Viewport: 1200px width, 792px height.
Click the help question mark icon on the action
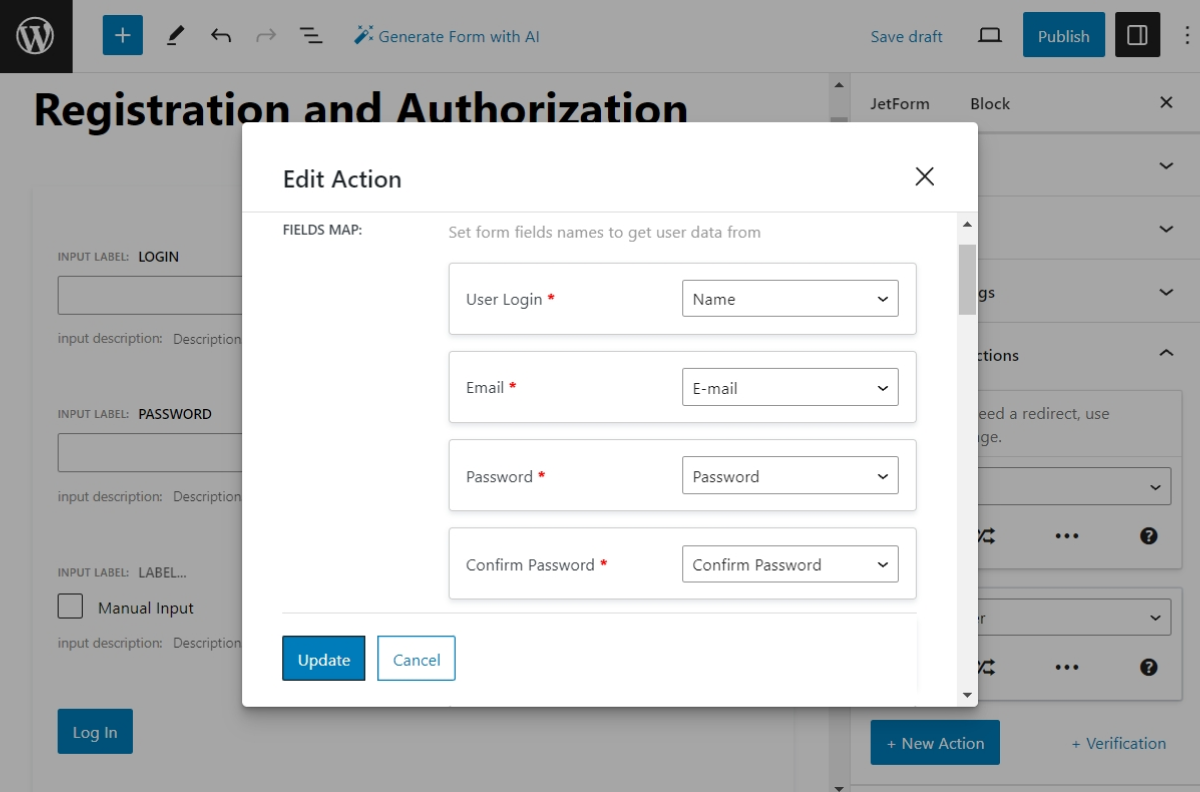[1147, 535]
